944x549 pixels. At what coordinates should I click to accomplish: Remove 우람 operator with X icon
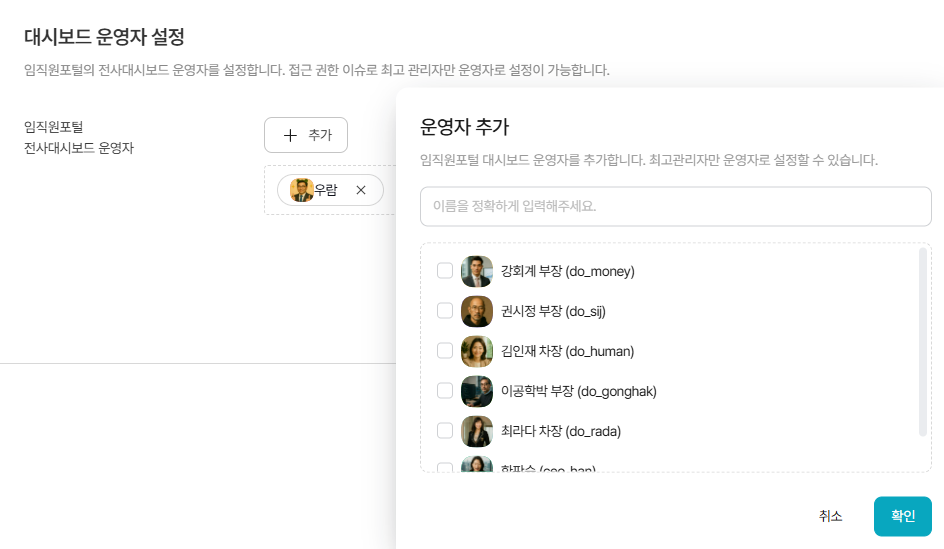(361, 190)
